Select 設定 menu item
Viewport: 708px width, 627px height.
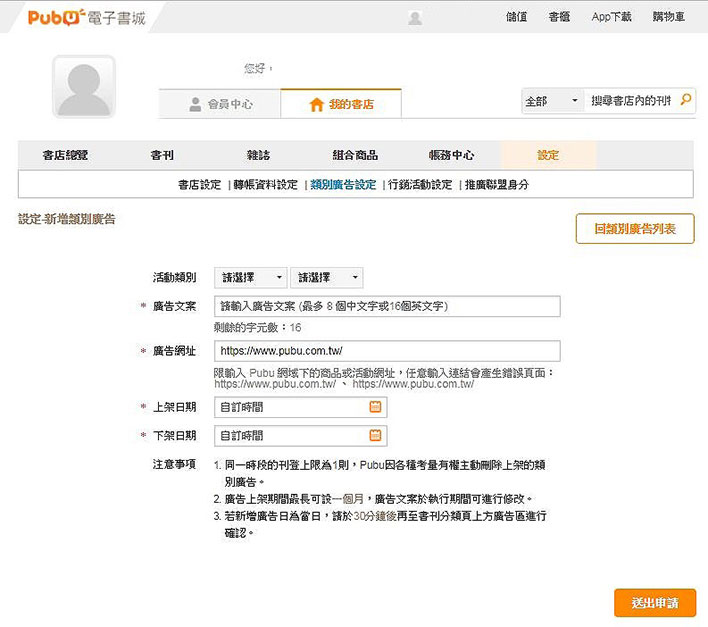point(548,155)
